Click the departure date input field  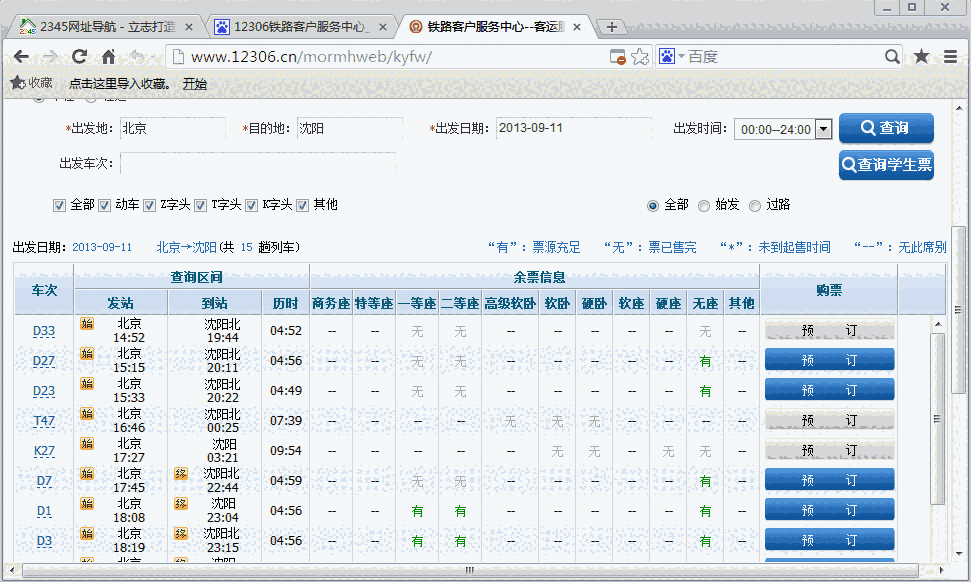tap(555, 129)
